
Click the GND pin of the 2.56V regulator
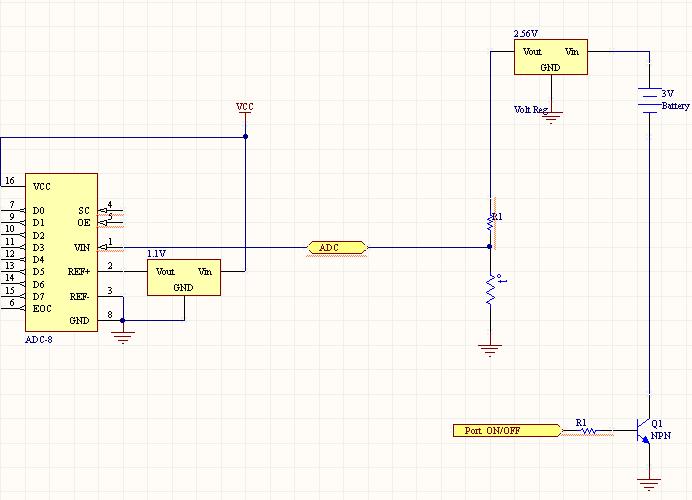[550, 68]
